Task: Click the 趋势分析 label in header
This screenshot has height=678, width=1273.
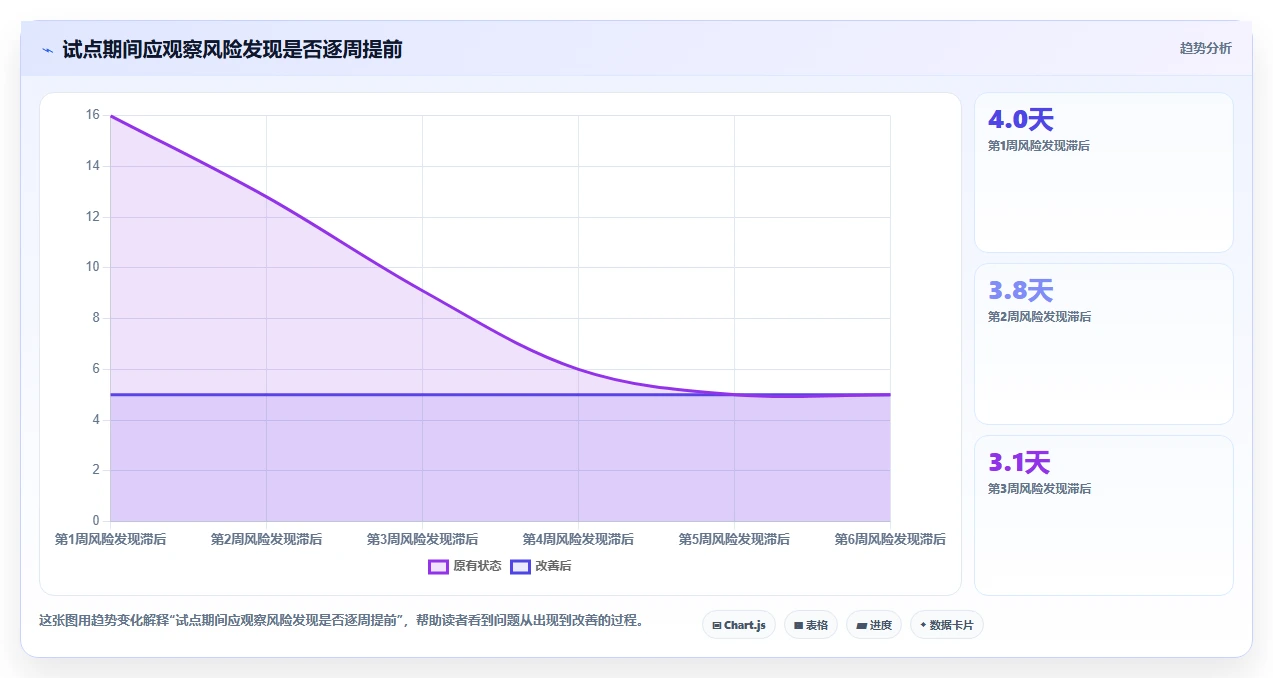Action: click(x=1205, y=48)
